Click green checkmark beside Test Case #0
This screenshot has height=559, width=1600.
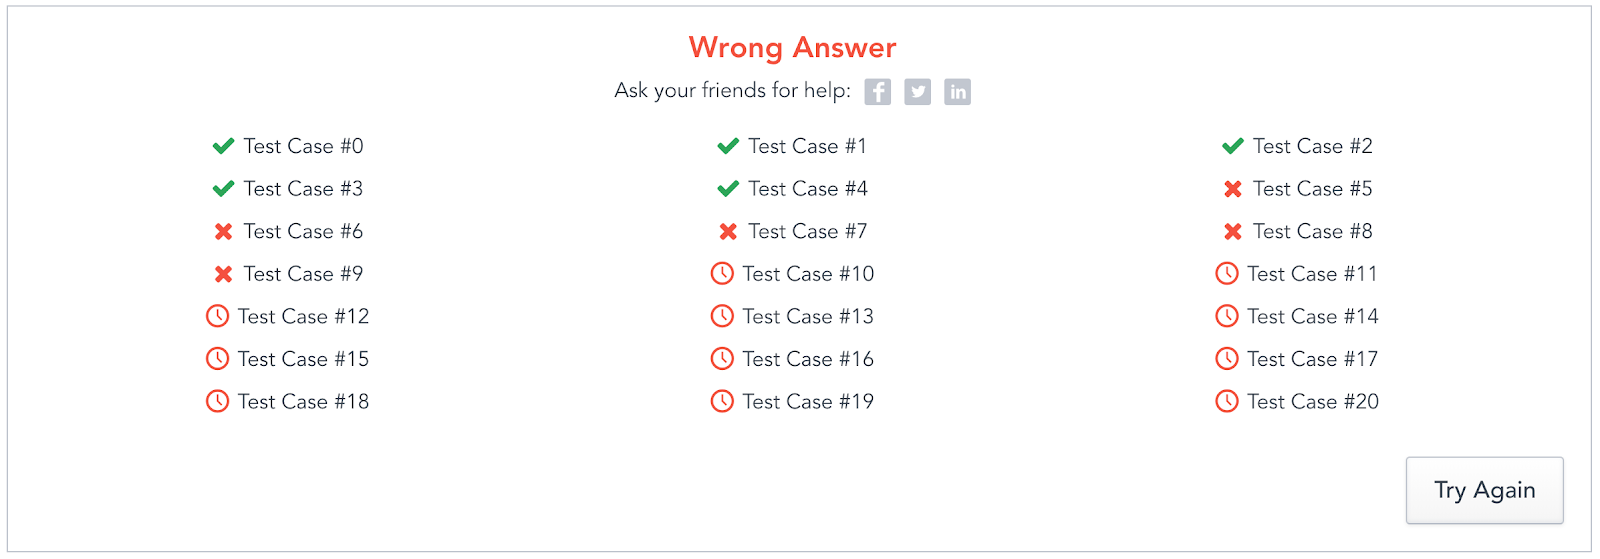pos(223,147)
